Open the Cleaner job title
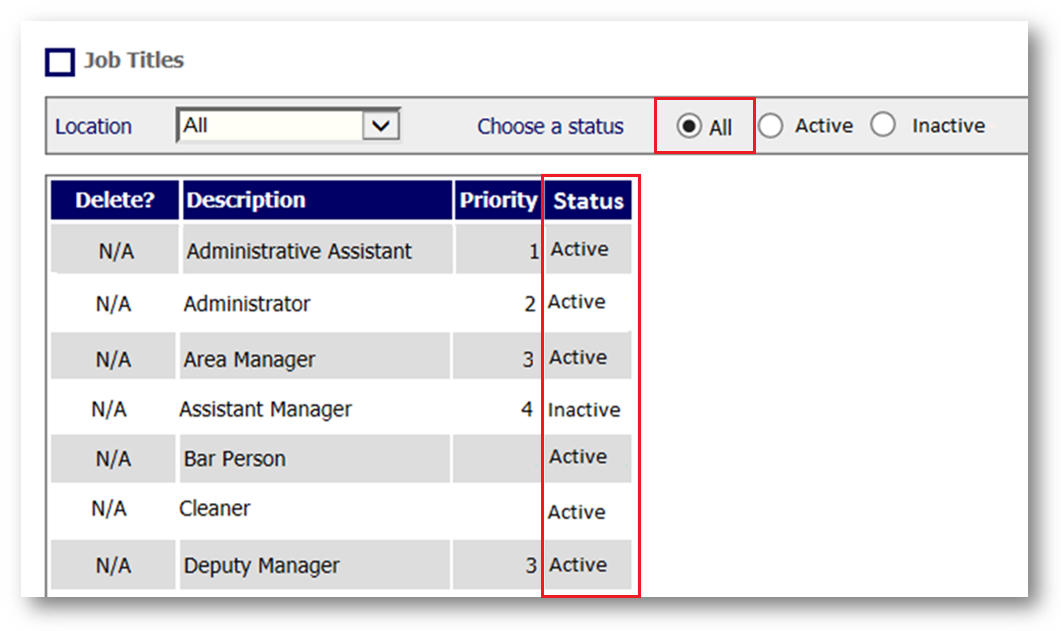Viewport: 1061px width, 631px height. 214,508
